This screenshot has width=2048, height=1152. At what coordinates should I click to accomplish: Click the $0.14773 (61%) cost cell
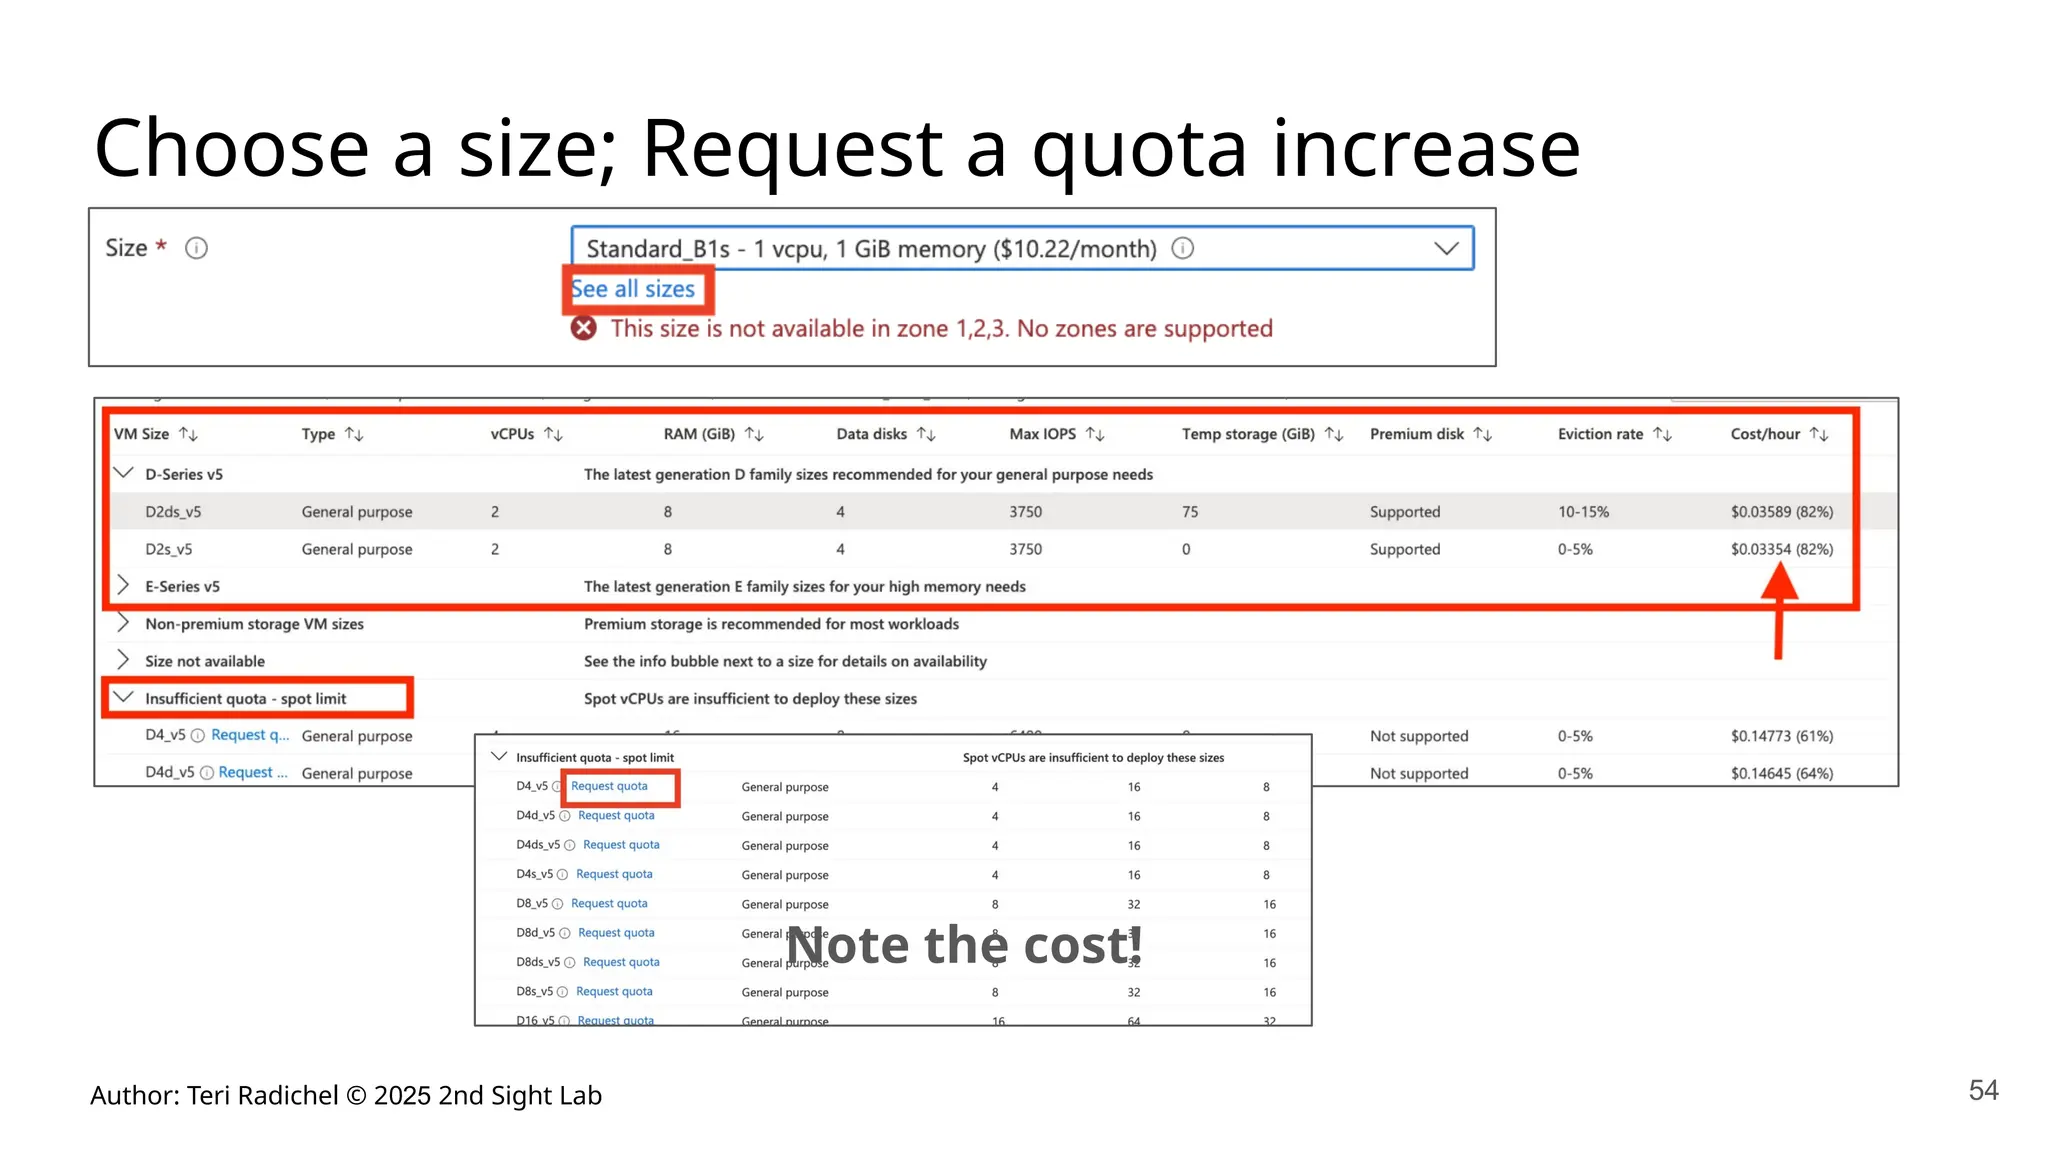point(1781,736)
